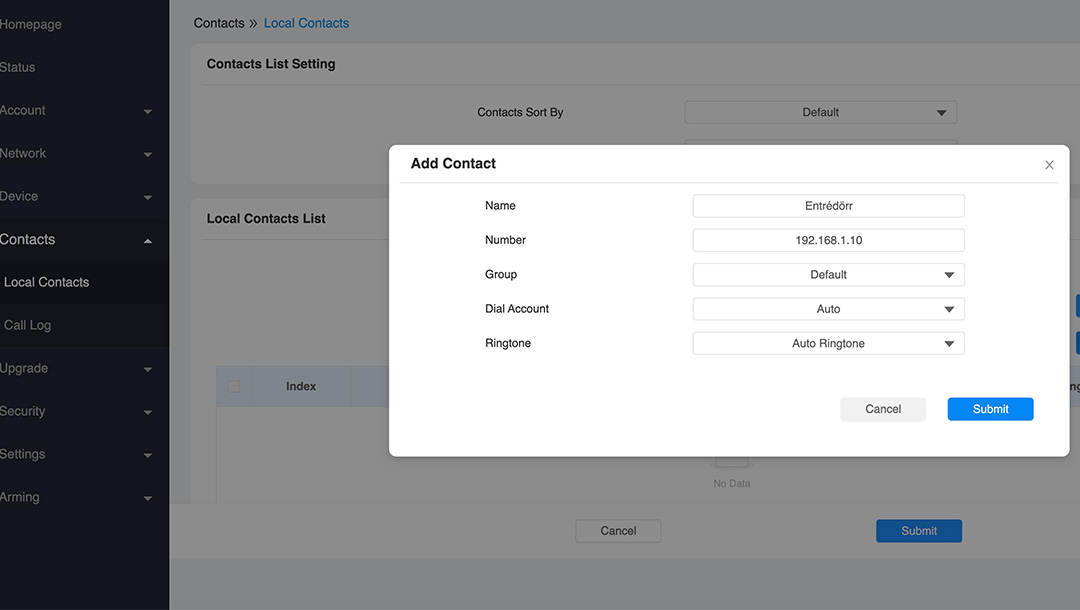Open the Call Log sidebar item
Image resolution: width=1080 pixels, height=610 pixels.
28,325
